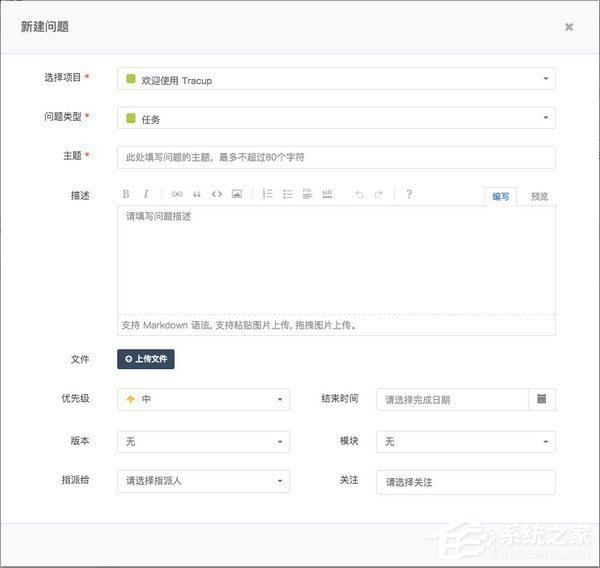Insert a code block in the description

point(217,194)
